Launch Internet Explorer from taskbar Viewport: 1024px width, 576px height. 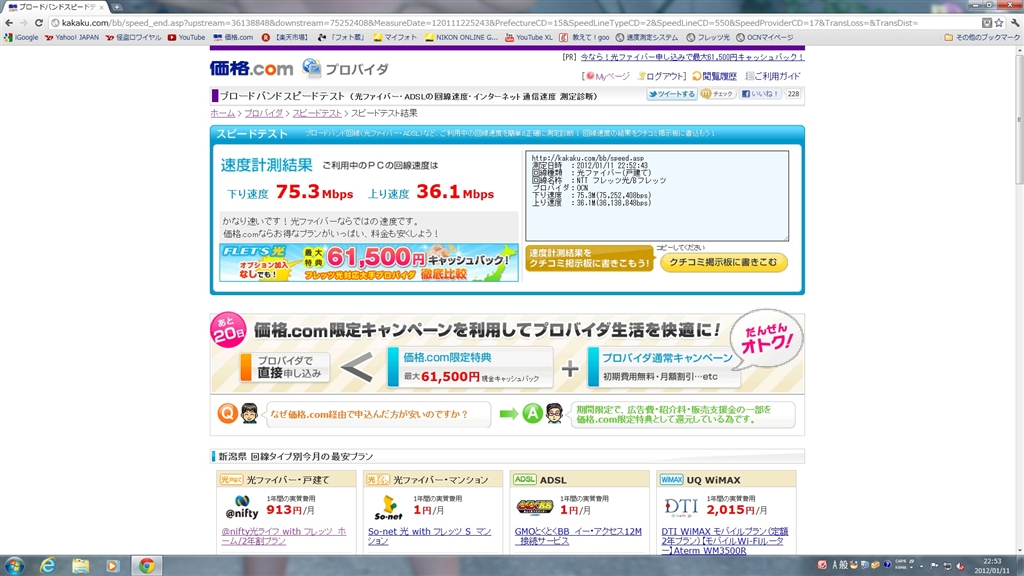[x=48, y=566]
